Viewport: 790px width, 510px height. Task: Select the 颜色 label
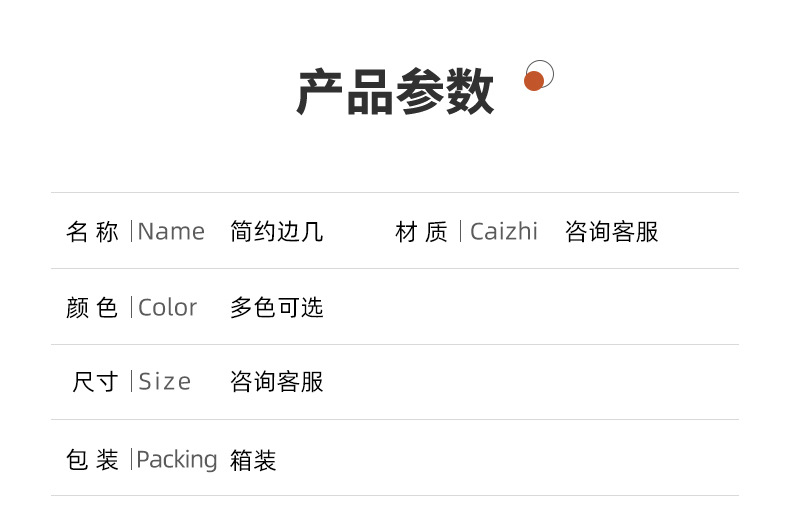tap(92, 308)
